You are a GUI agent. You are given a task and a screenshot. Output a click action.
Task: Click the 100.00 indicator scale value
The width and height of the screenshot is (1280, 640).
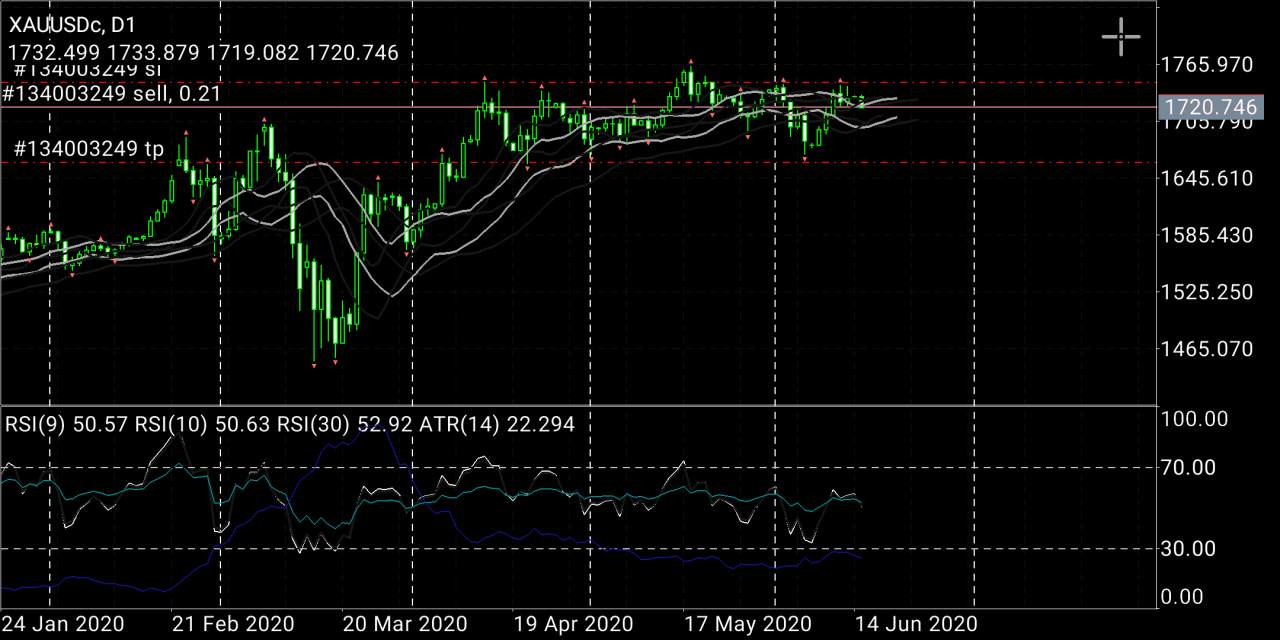click(x=1196, y=419)
